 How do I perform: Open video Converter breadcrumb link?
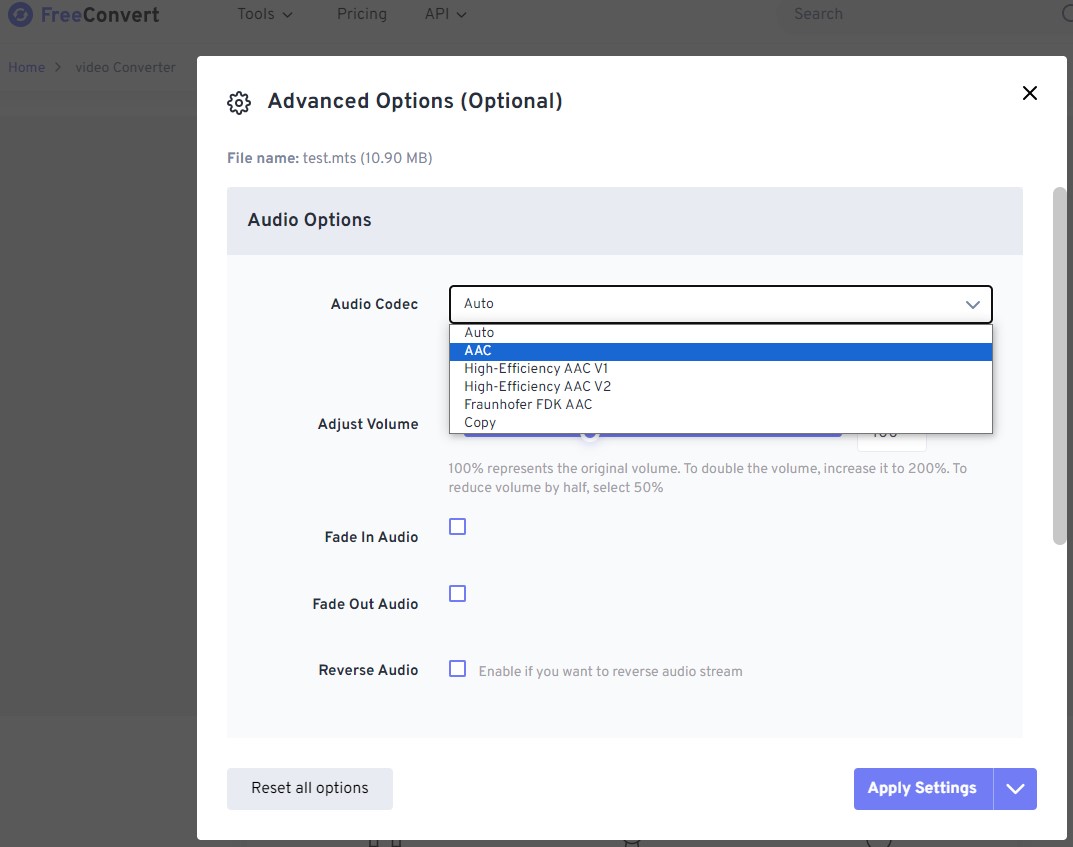(125, 67)
